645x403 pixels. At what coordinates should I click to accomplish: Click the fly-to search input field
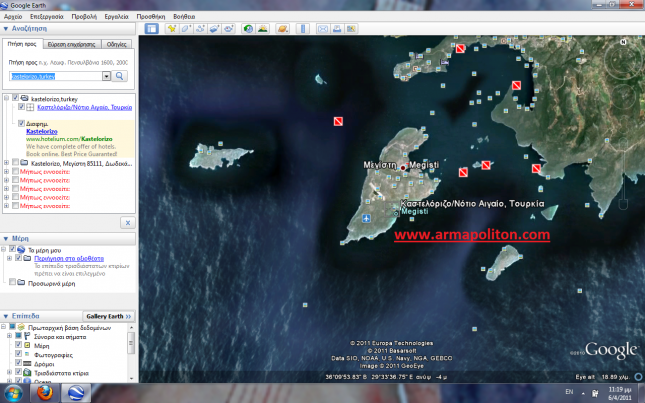(x=56, y=76)
